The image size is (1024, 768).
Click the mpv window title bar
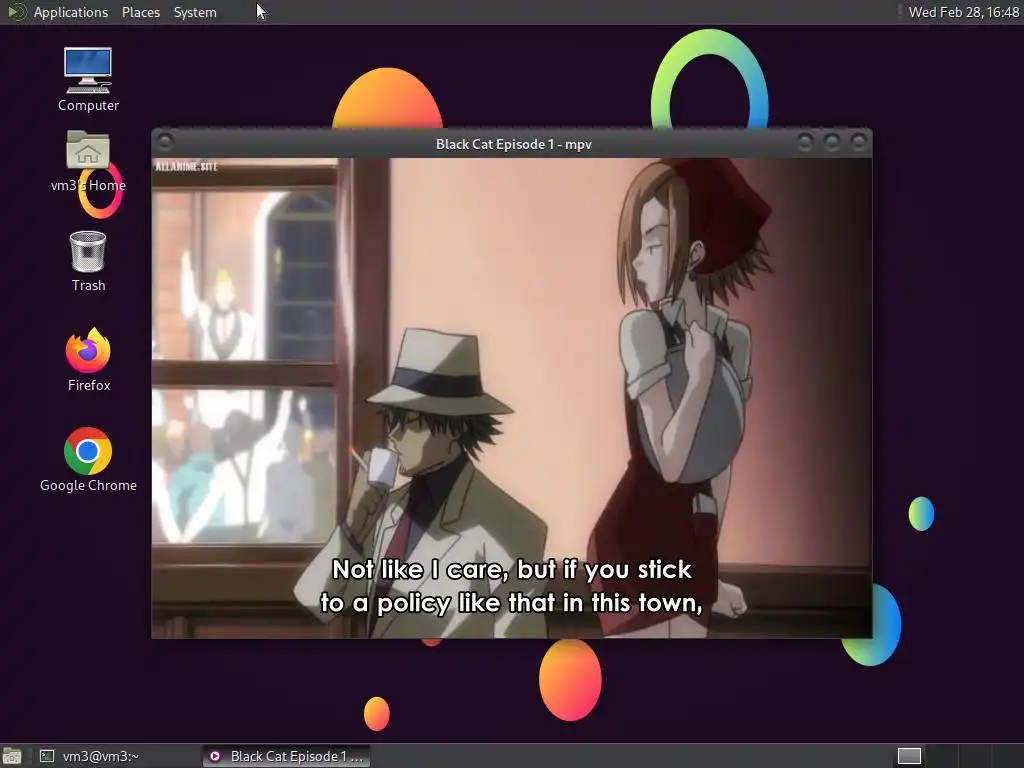point(513,144)
